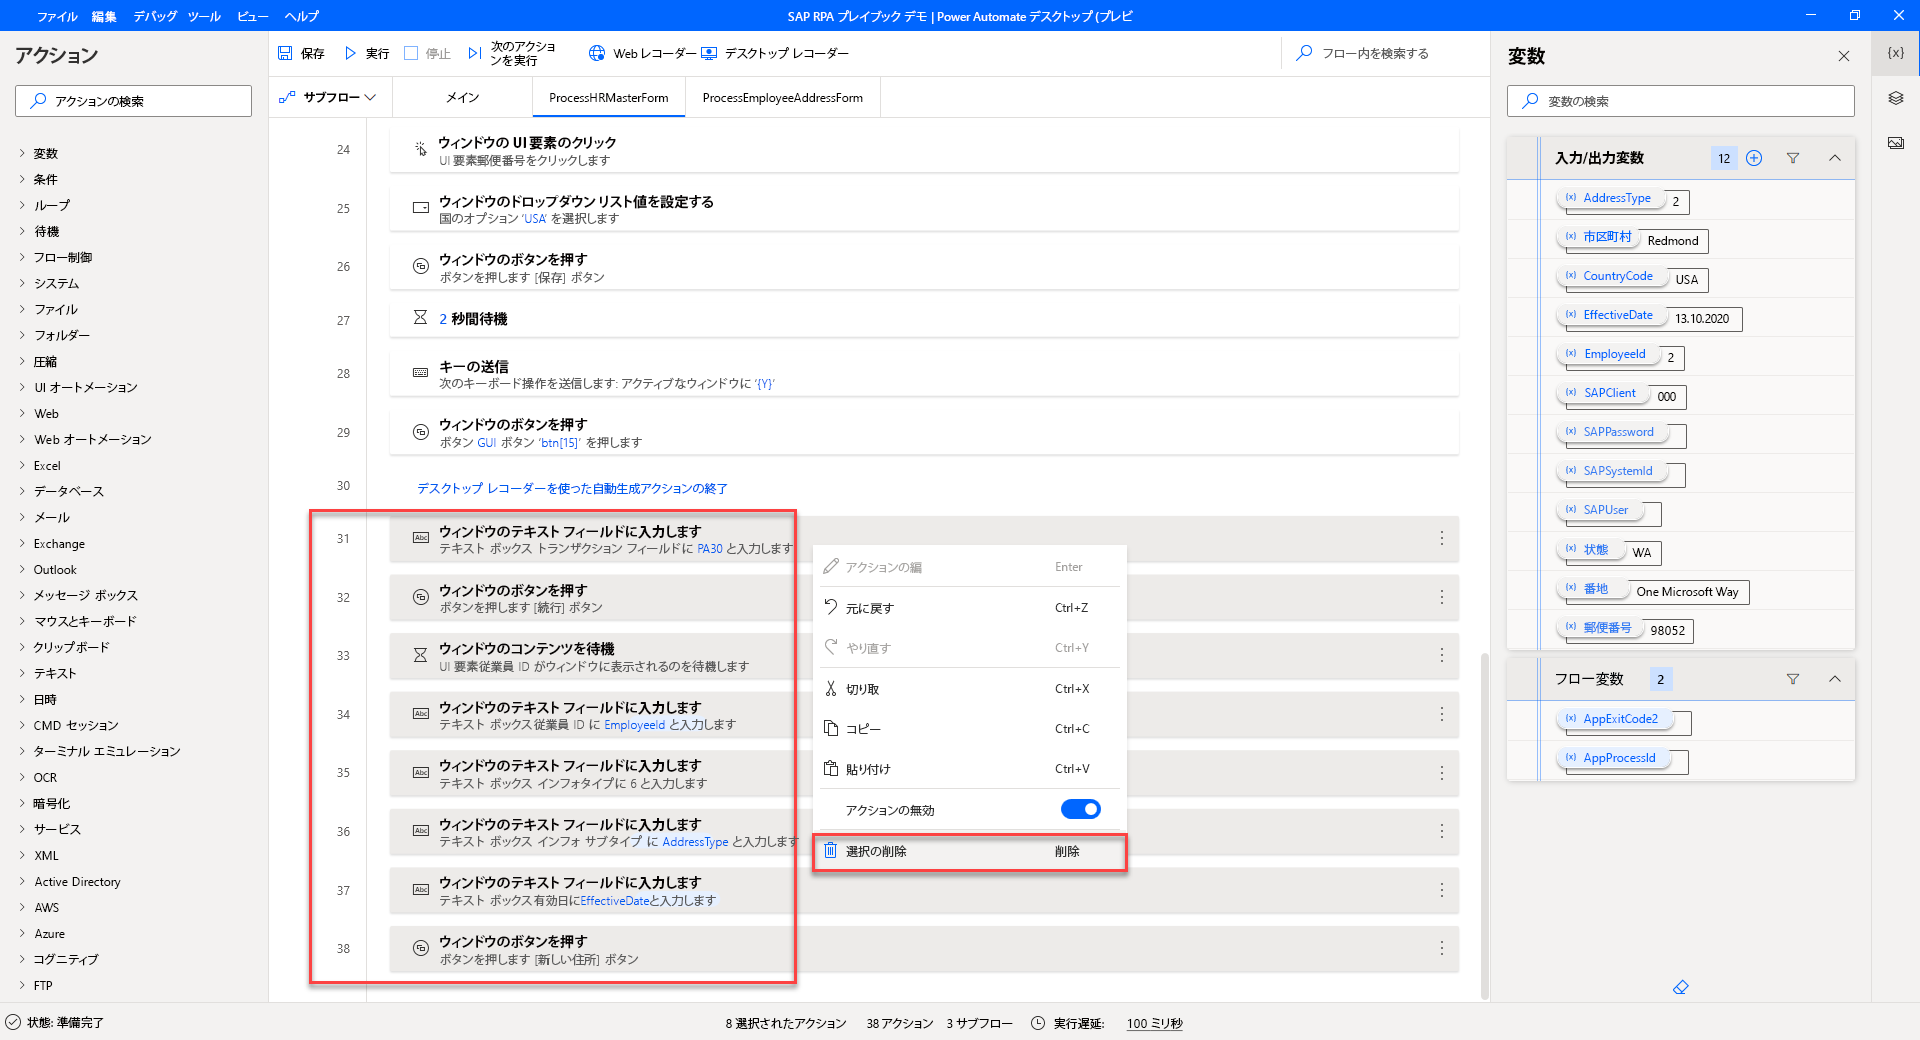Click the アクションの検索 search box

(133, 101)
